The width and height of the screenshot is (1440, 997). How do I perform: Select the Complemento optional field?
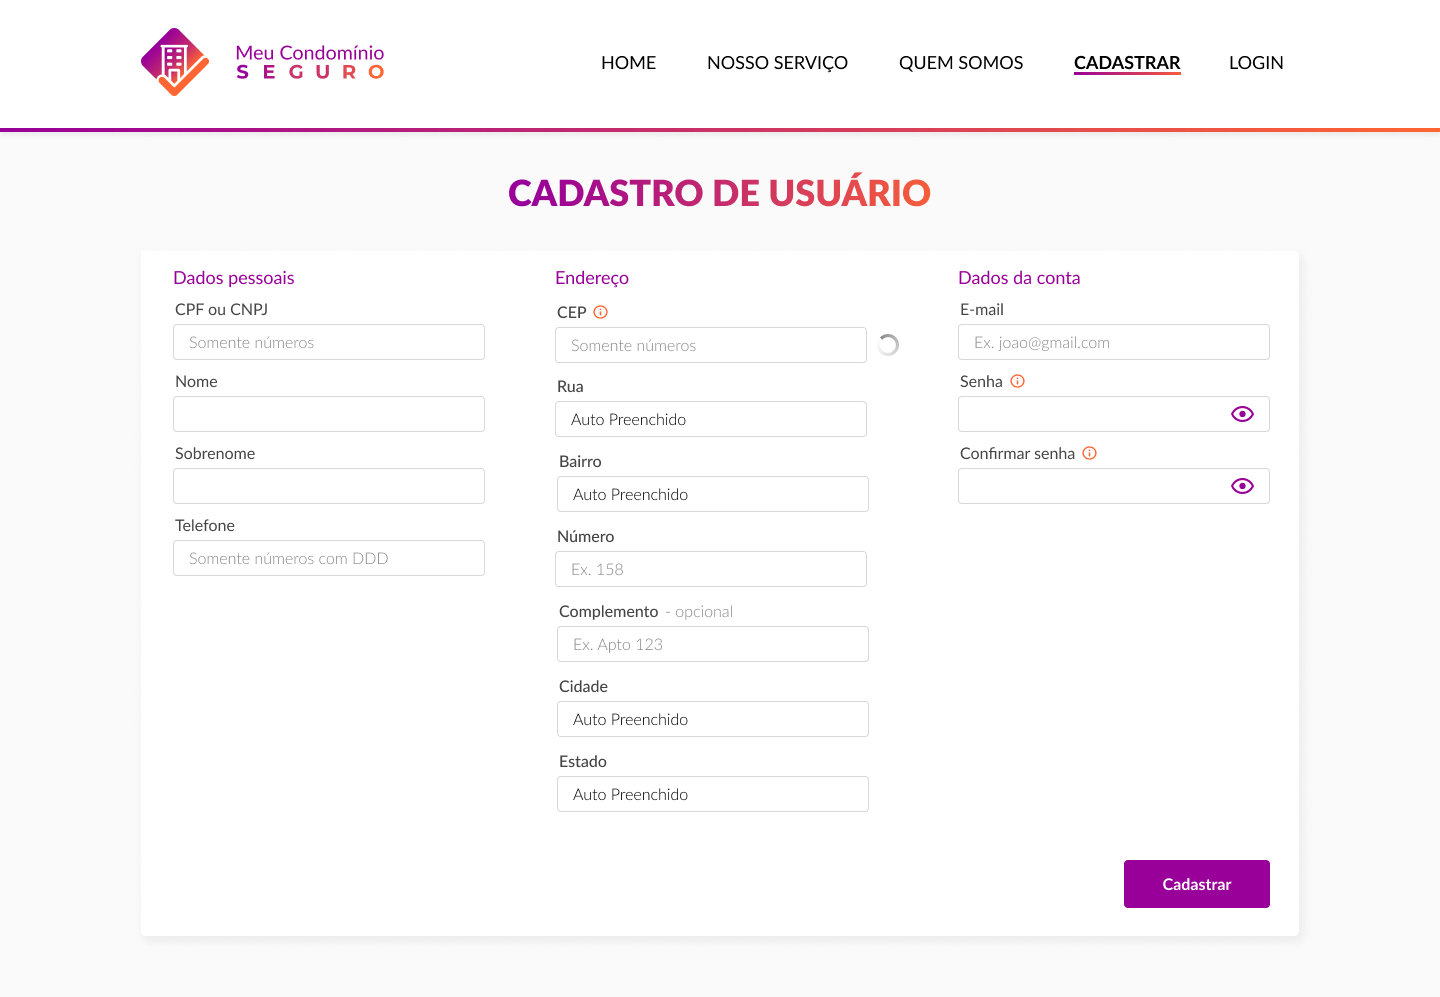[712, 644]
